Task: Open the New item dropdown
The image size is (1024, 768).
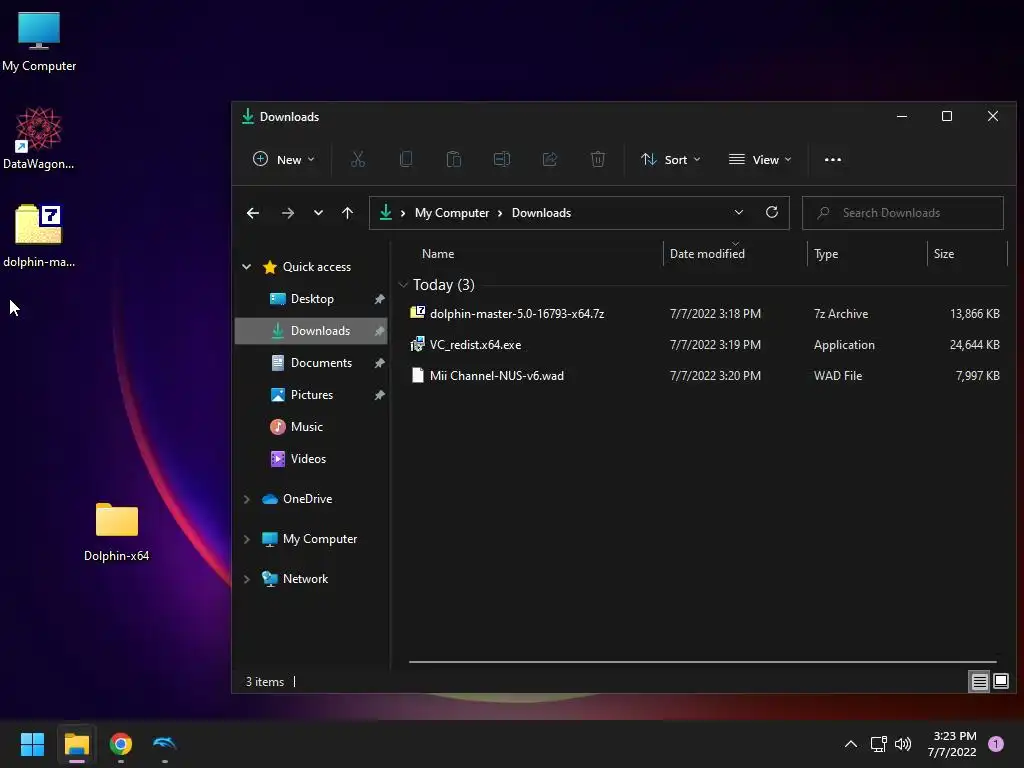Action: click(283, 159)
